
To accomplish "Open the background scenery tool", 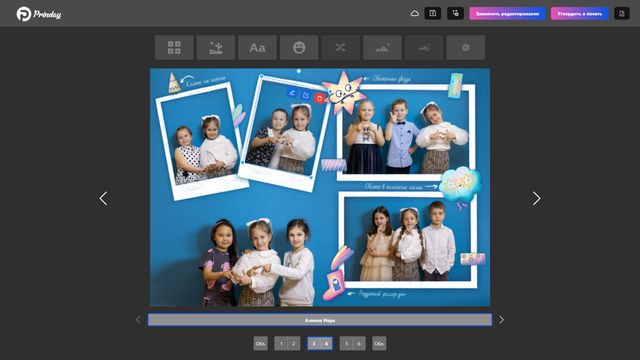I will click(216, 48).
